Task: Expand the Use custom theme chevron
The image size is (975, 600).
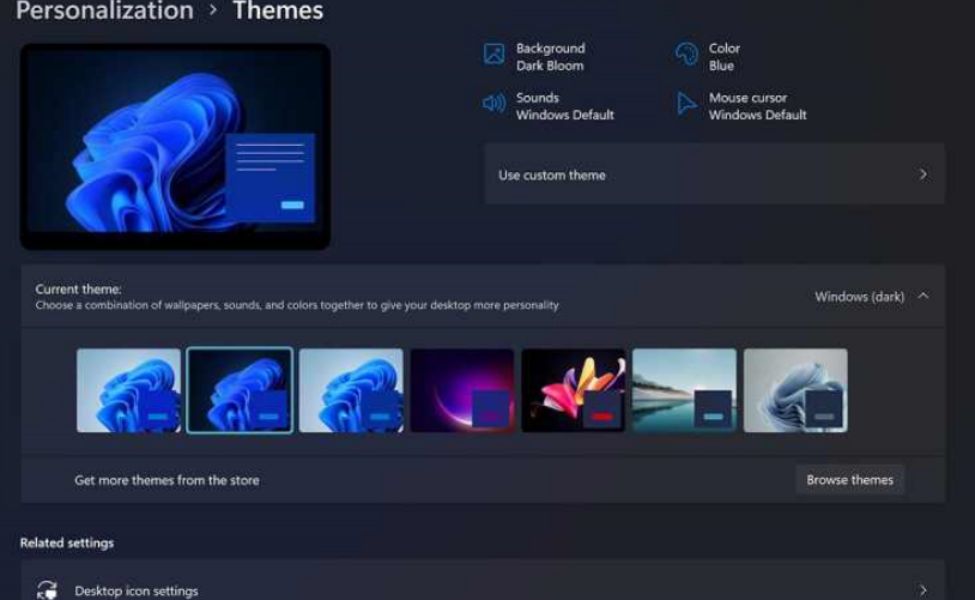Action: [923, 175]
